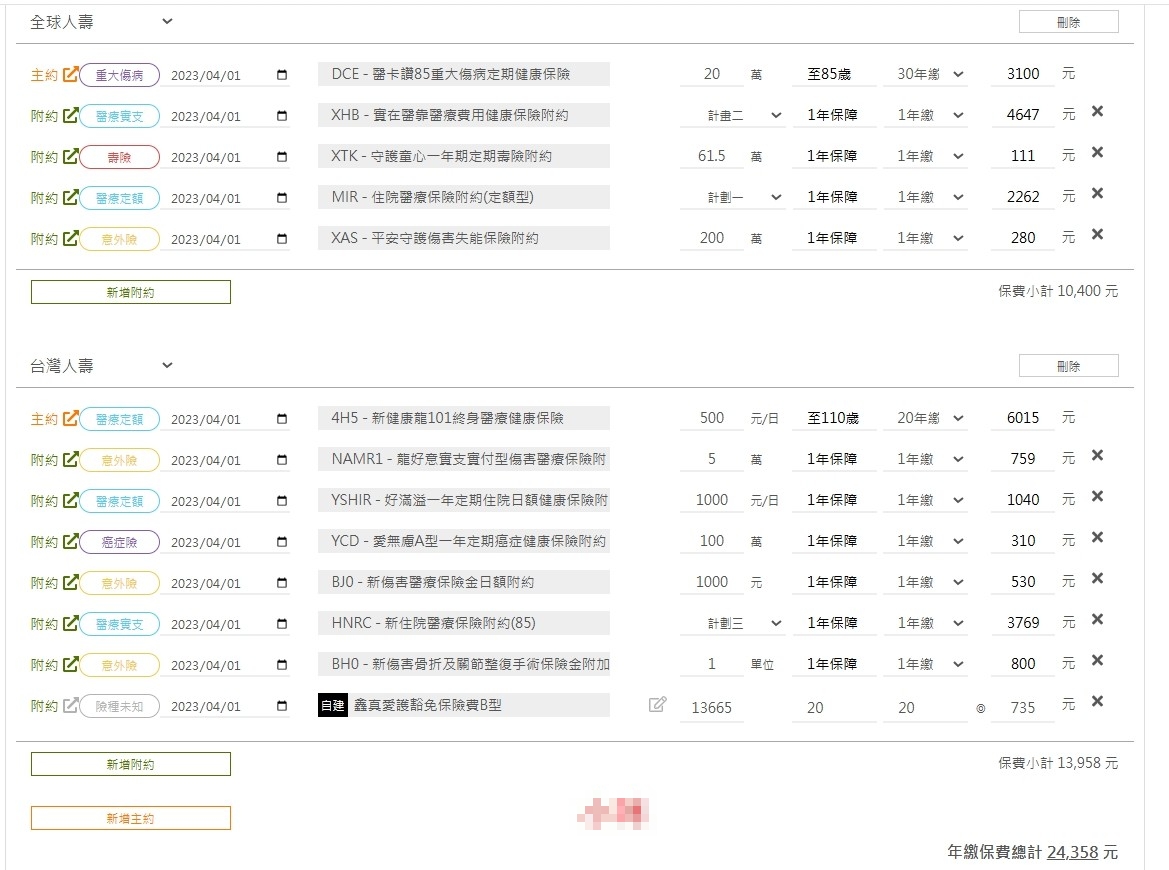Open calendar picker for DCE policy date
The image size is (1169, 870).
[282, 75]
